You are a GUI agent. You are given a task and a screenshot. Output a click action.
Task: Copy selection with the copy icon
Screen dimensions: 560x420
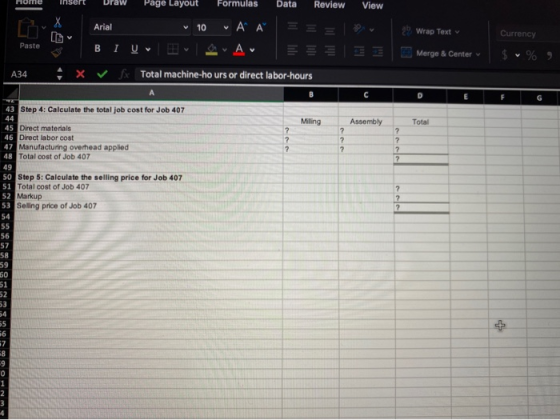[x=57, y=37]
